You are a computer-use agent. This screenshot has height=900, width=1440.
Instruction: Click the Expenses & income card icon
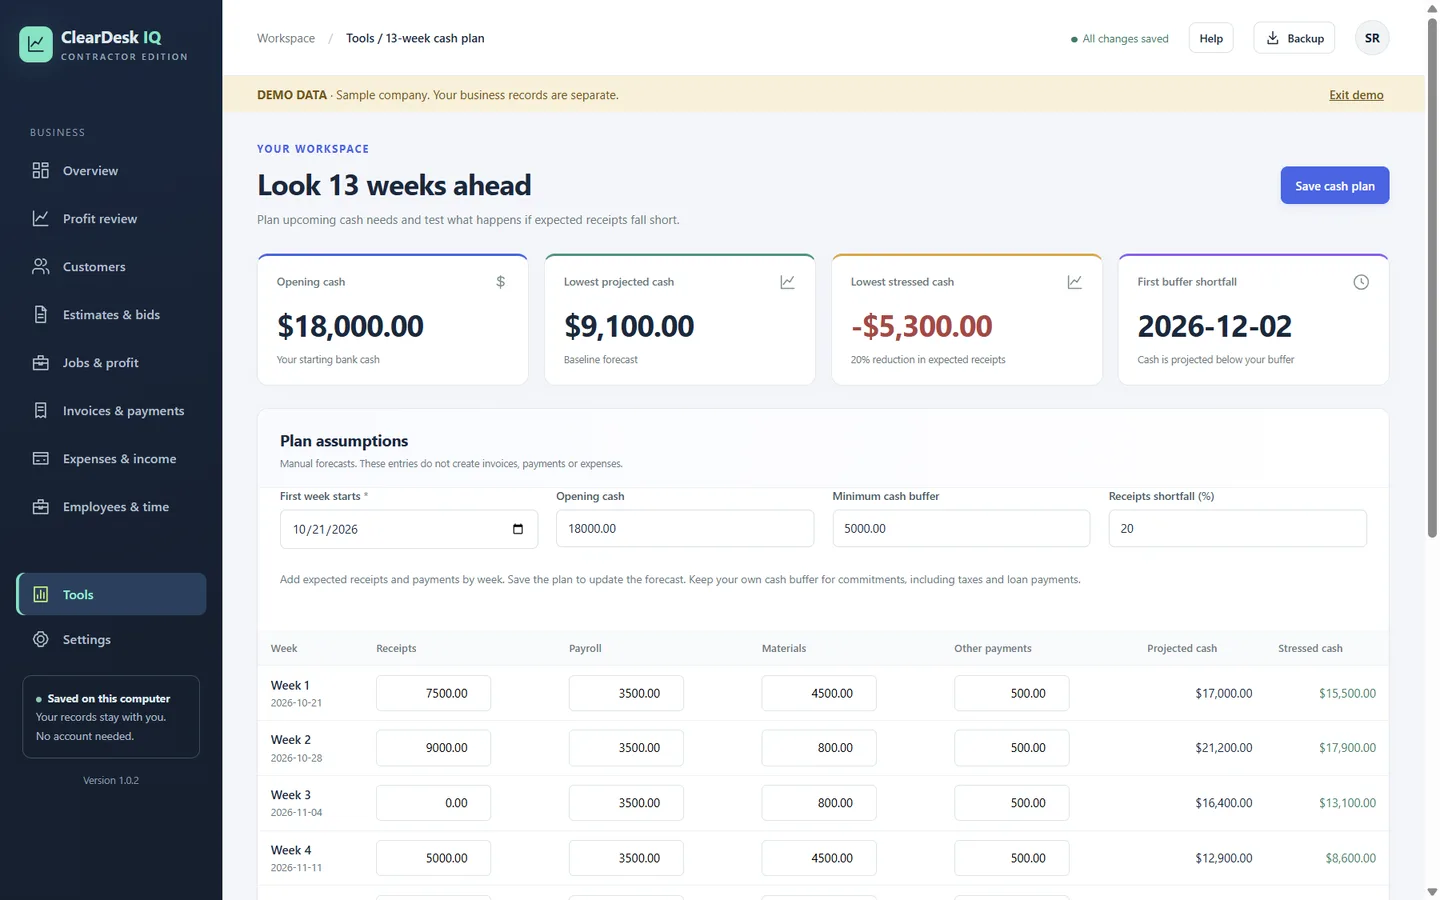(x=41, y=459)
